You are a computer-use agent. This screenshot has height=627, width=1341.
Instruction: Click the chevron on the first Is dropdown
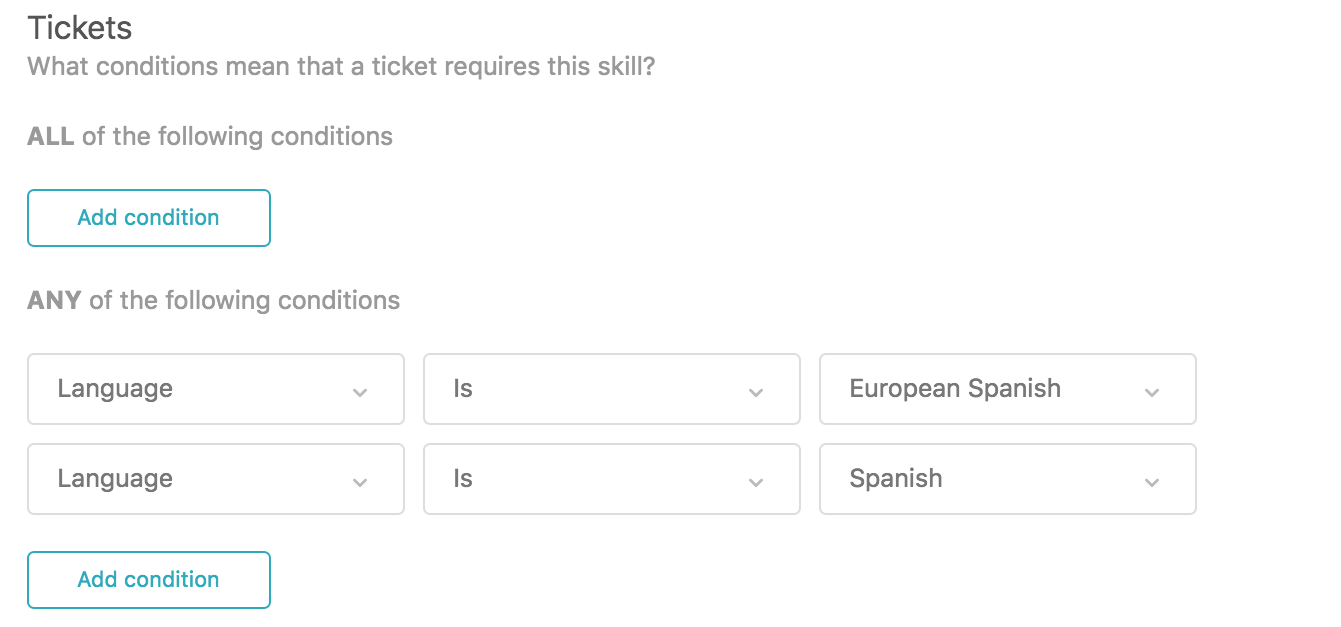coord(755,389)
